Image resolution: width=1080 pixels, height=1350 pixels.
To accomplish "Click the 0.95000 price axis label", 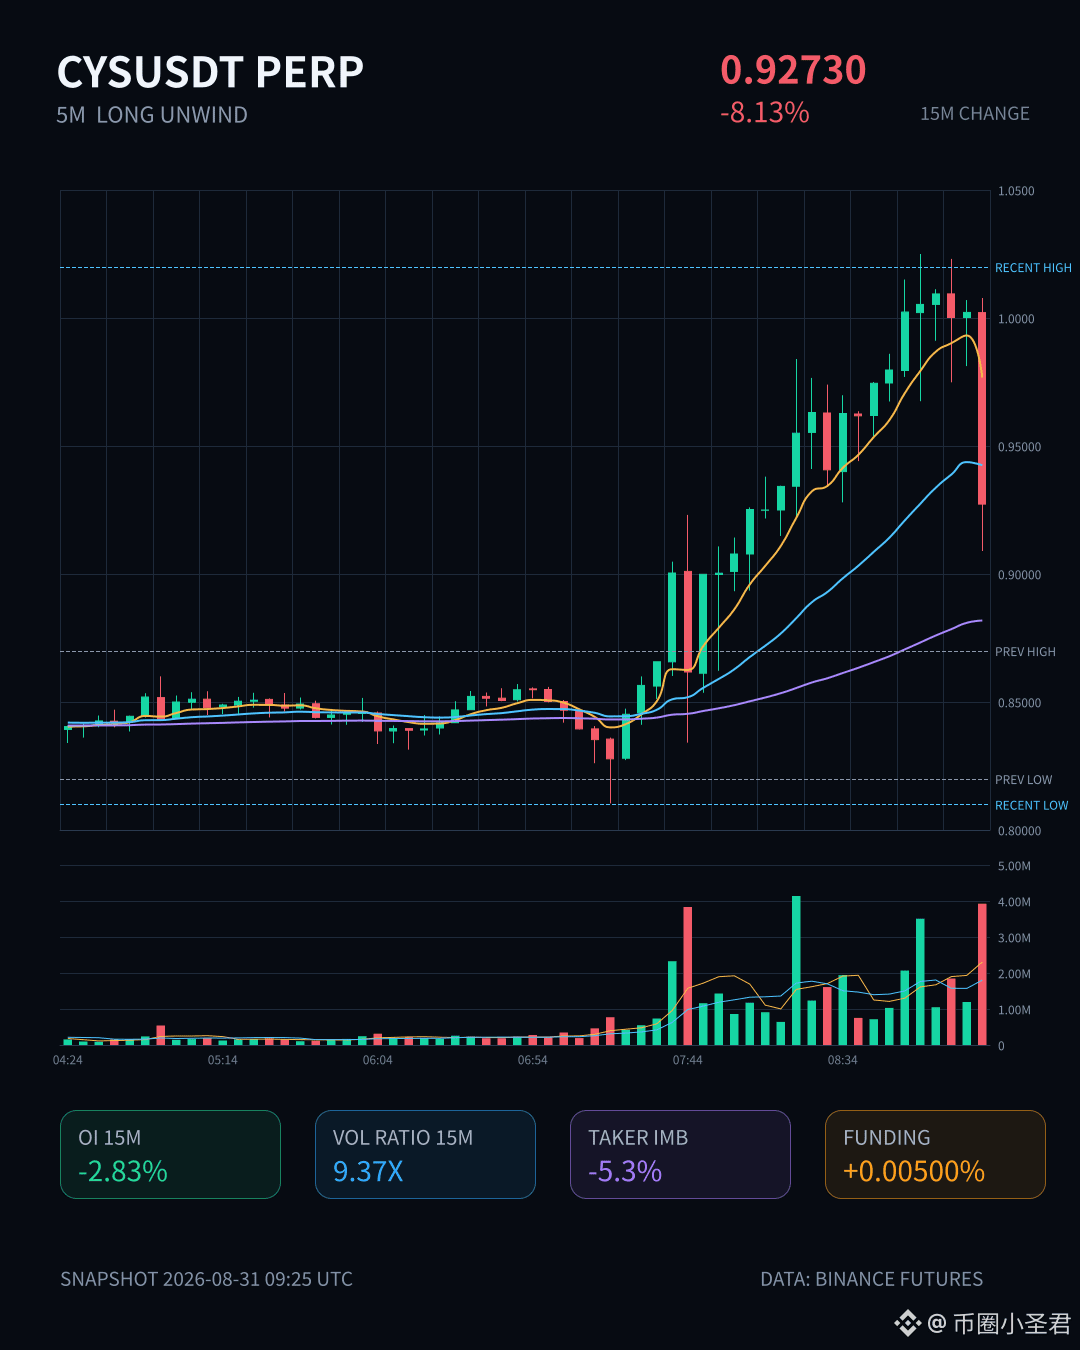I will 1019,447.
